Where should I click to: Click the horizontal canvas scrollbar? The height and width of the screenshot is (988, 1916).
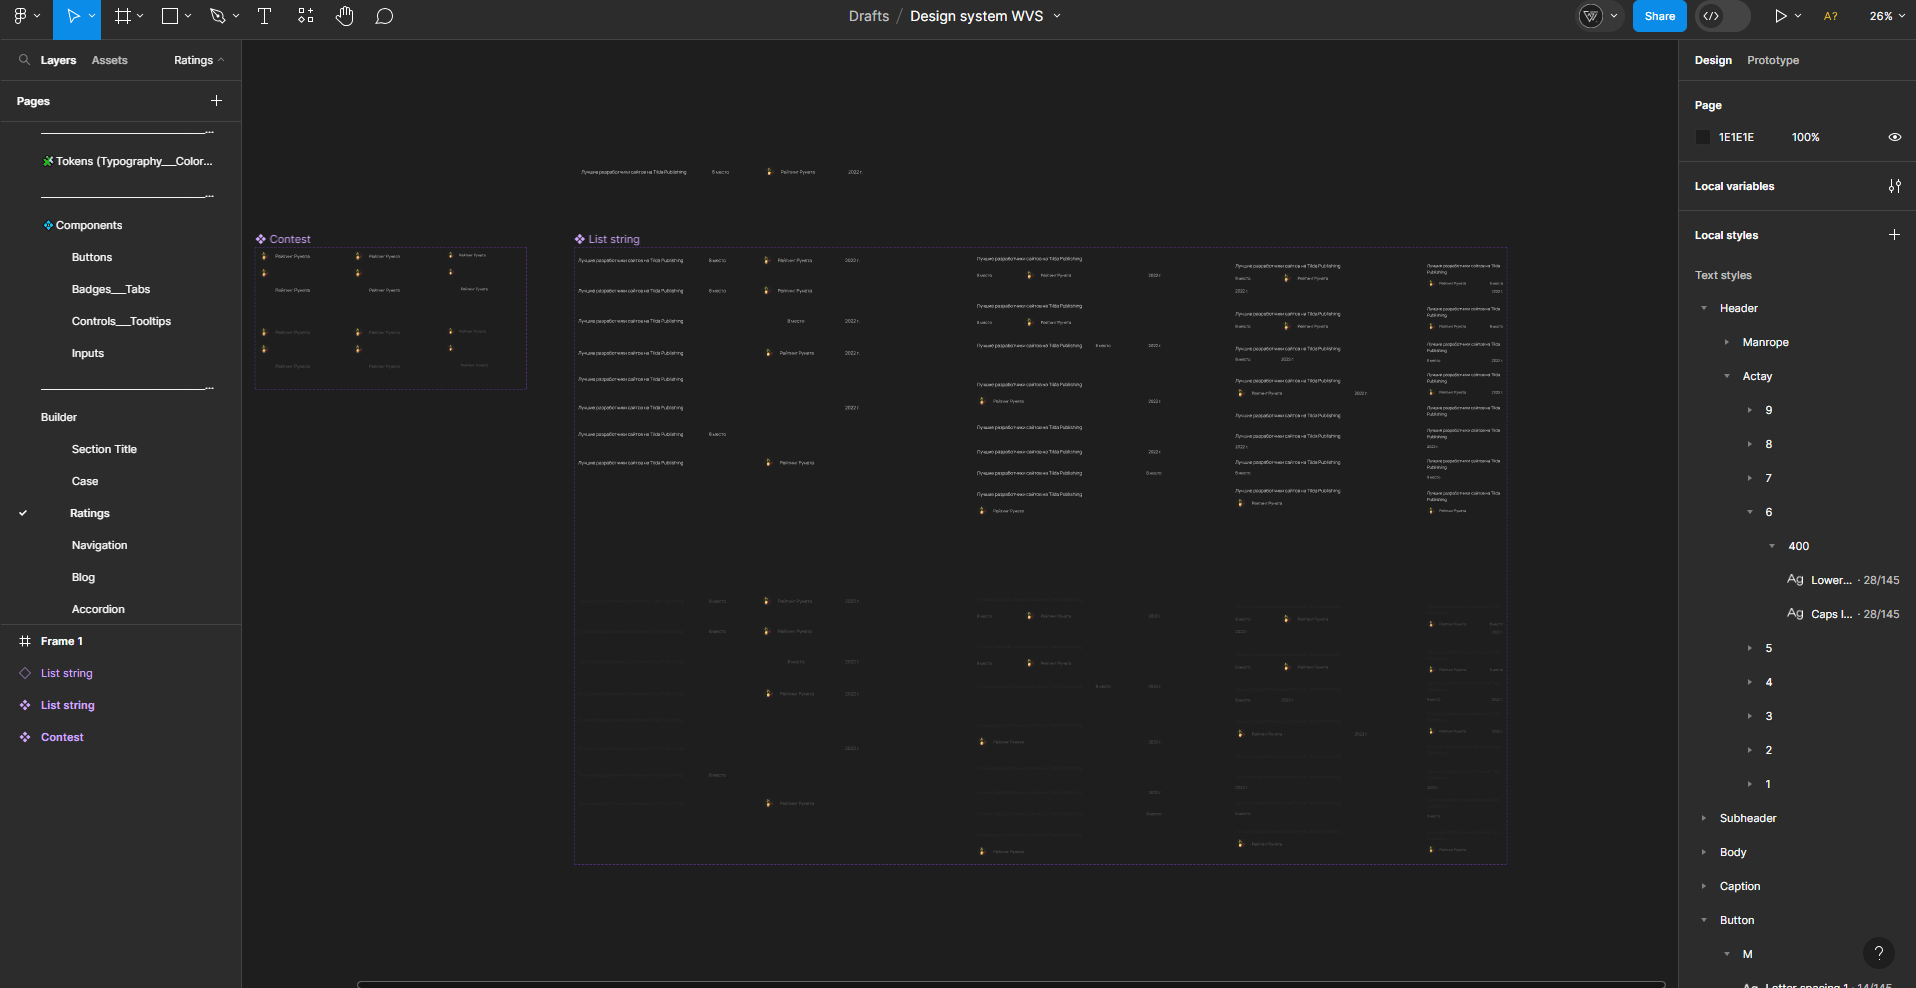1010,984
